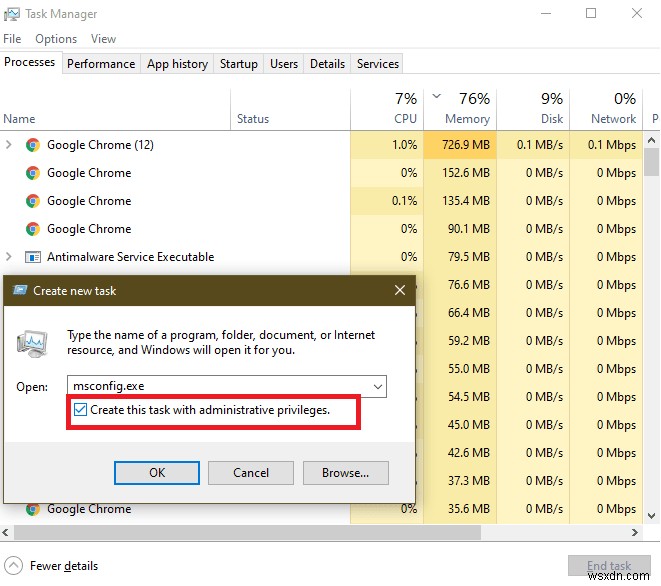The width and height of the screenshot is (661, 586).
Task: Click the 0.1 MB/s disk cell
Action: pos(533,145)
